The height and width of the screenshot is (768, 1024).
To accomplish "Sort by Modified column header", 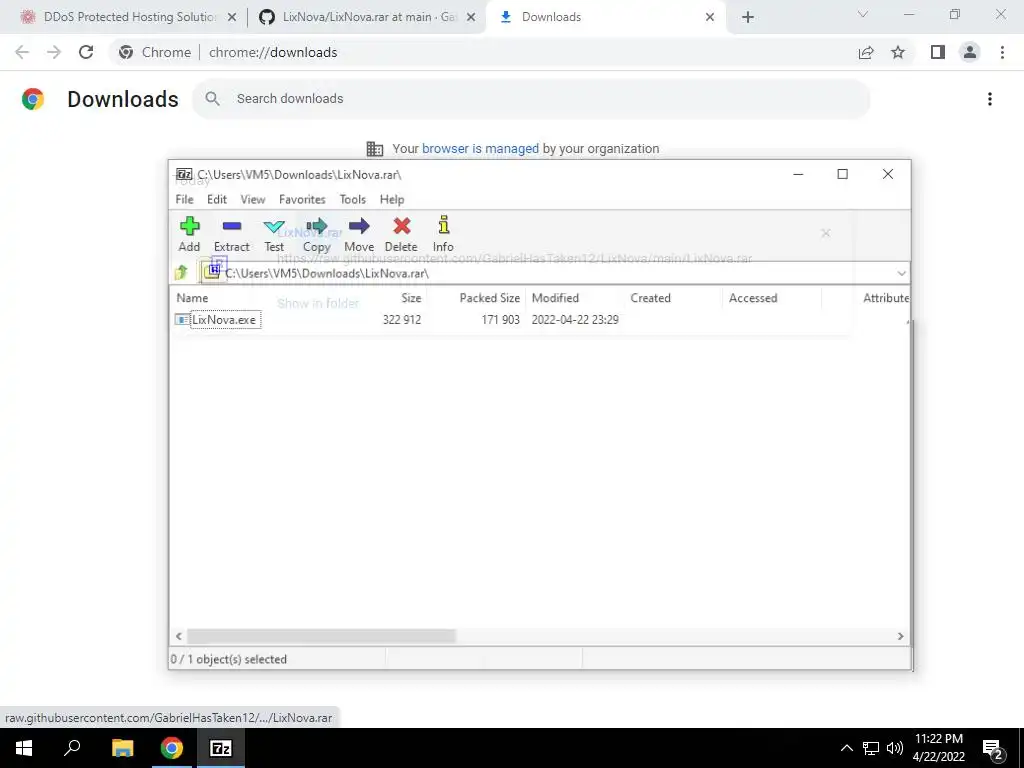I will coord(555,298).
